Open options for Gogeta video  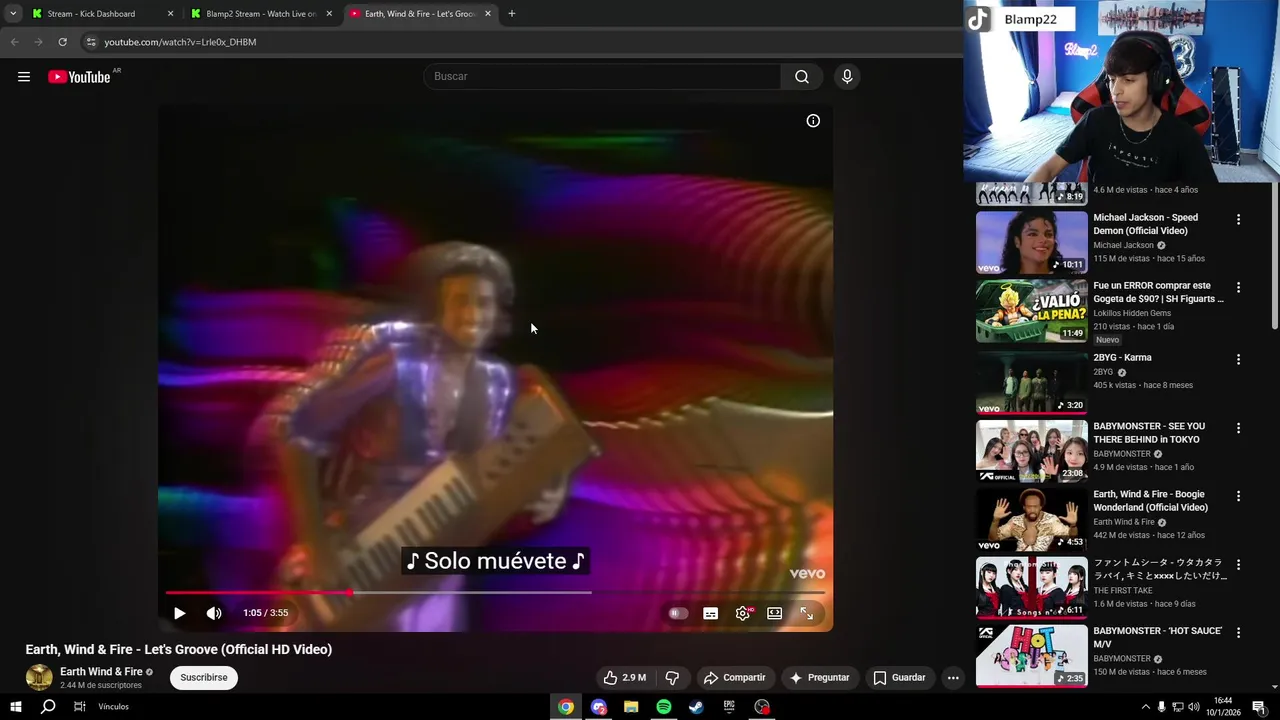1238,287
